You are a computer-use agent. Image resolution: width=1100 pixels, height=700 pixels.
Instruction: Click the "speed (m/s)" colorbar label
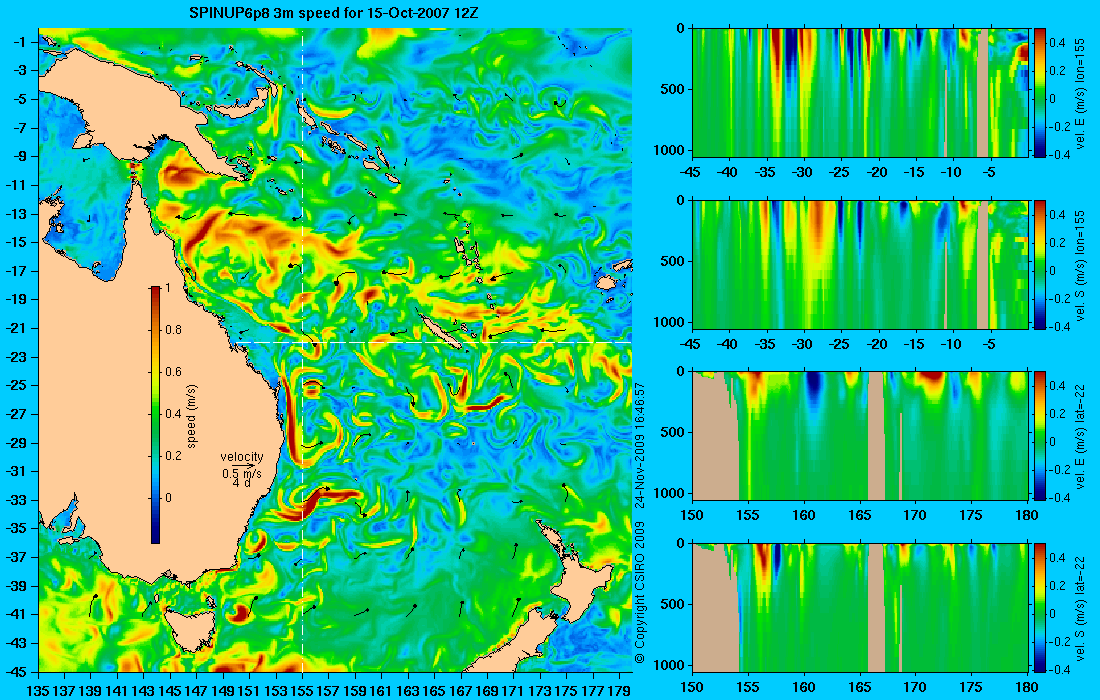192,416
